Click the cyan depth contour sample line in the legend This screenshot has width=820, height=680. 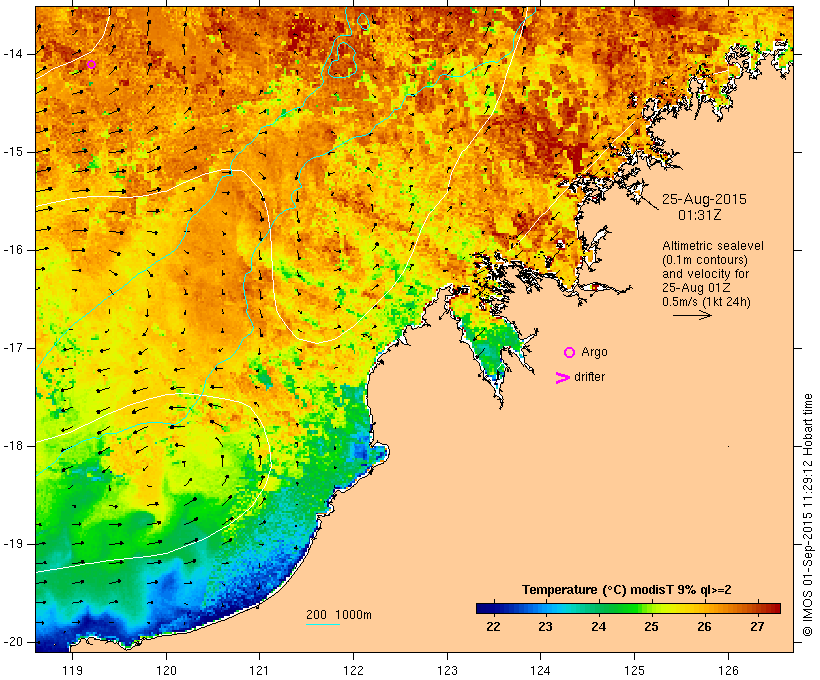[x=323, y=624]
